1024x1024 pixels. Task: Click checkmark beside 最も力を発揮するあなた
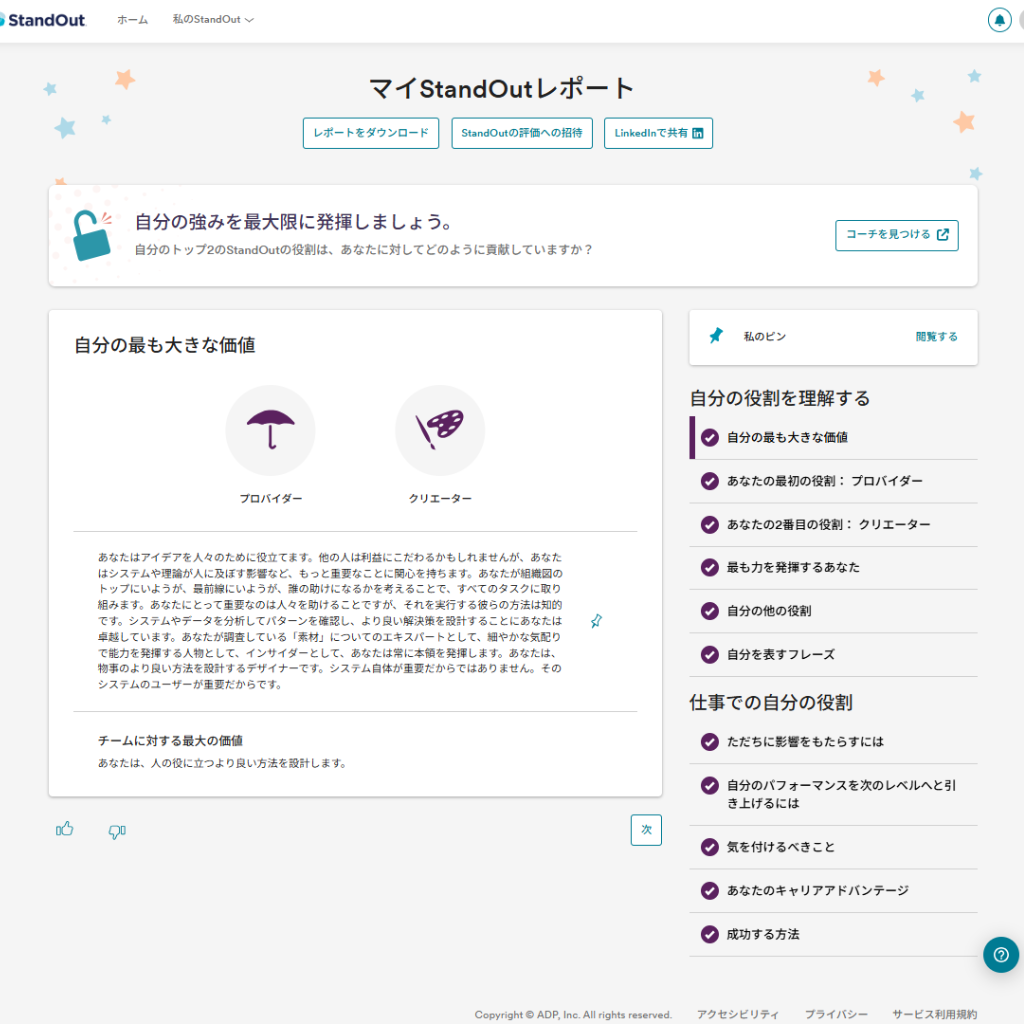710,568
